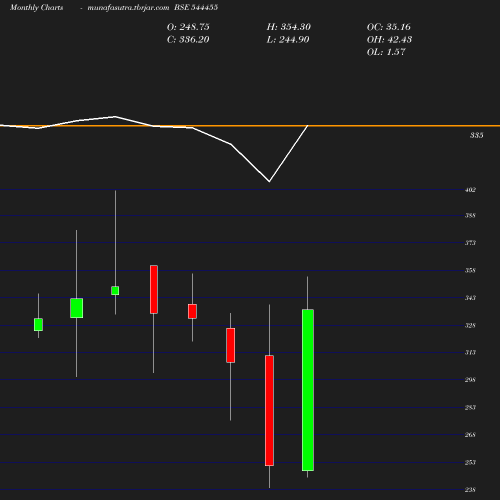Click the low value 'L: 244.90'
Screen dimensions: 500x500
pos(288,40)
